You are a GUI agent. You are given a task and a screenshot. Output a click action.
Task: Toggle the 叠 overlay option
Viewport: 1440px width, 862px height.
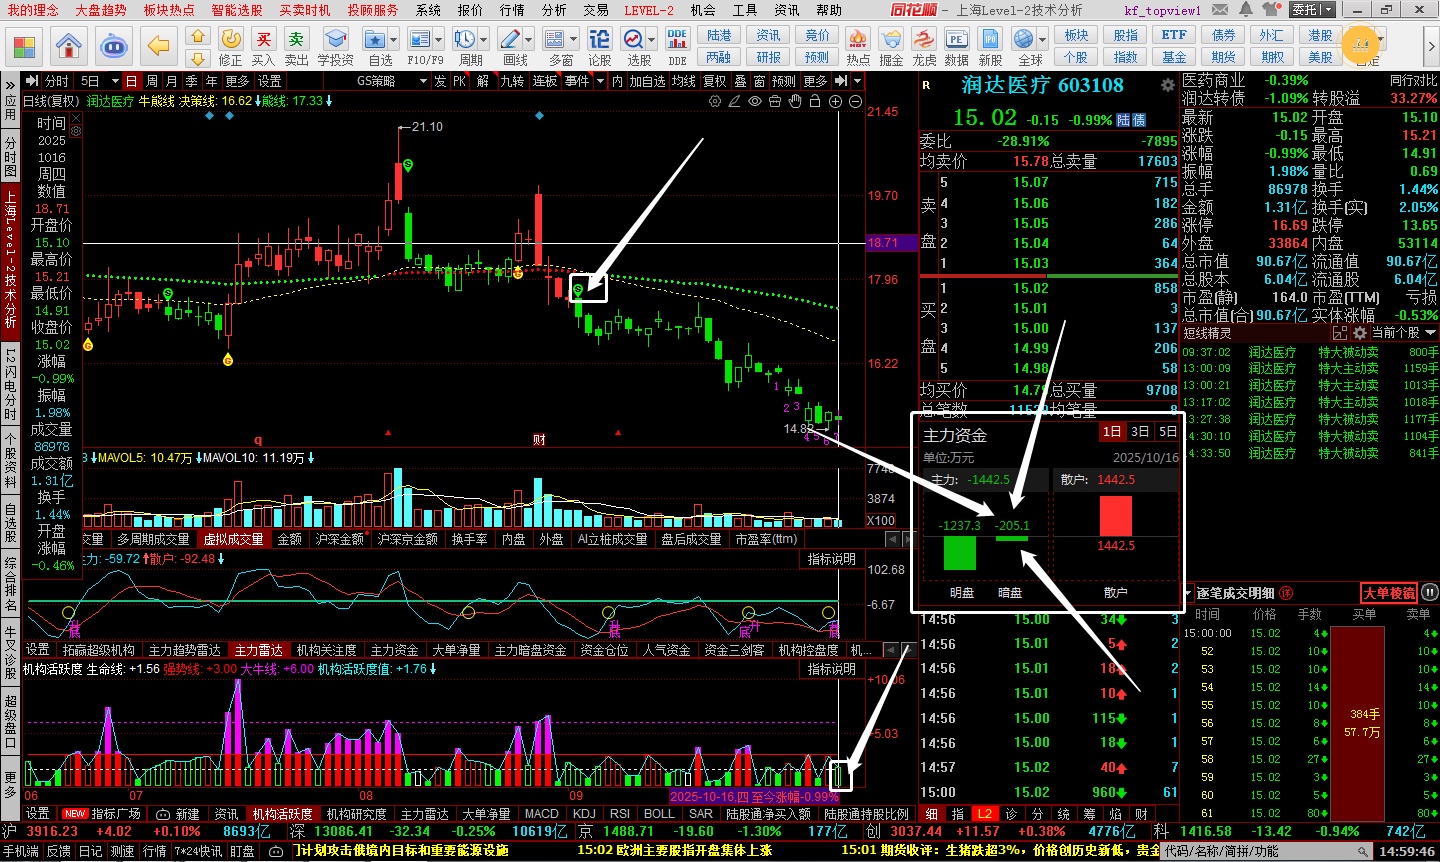coord(740,81)
